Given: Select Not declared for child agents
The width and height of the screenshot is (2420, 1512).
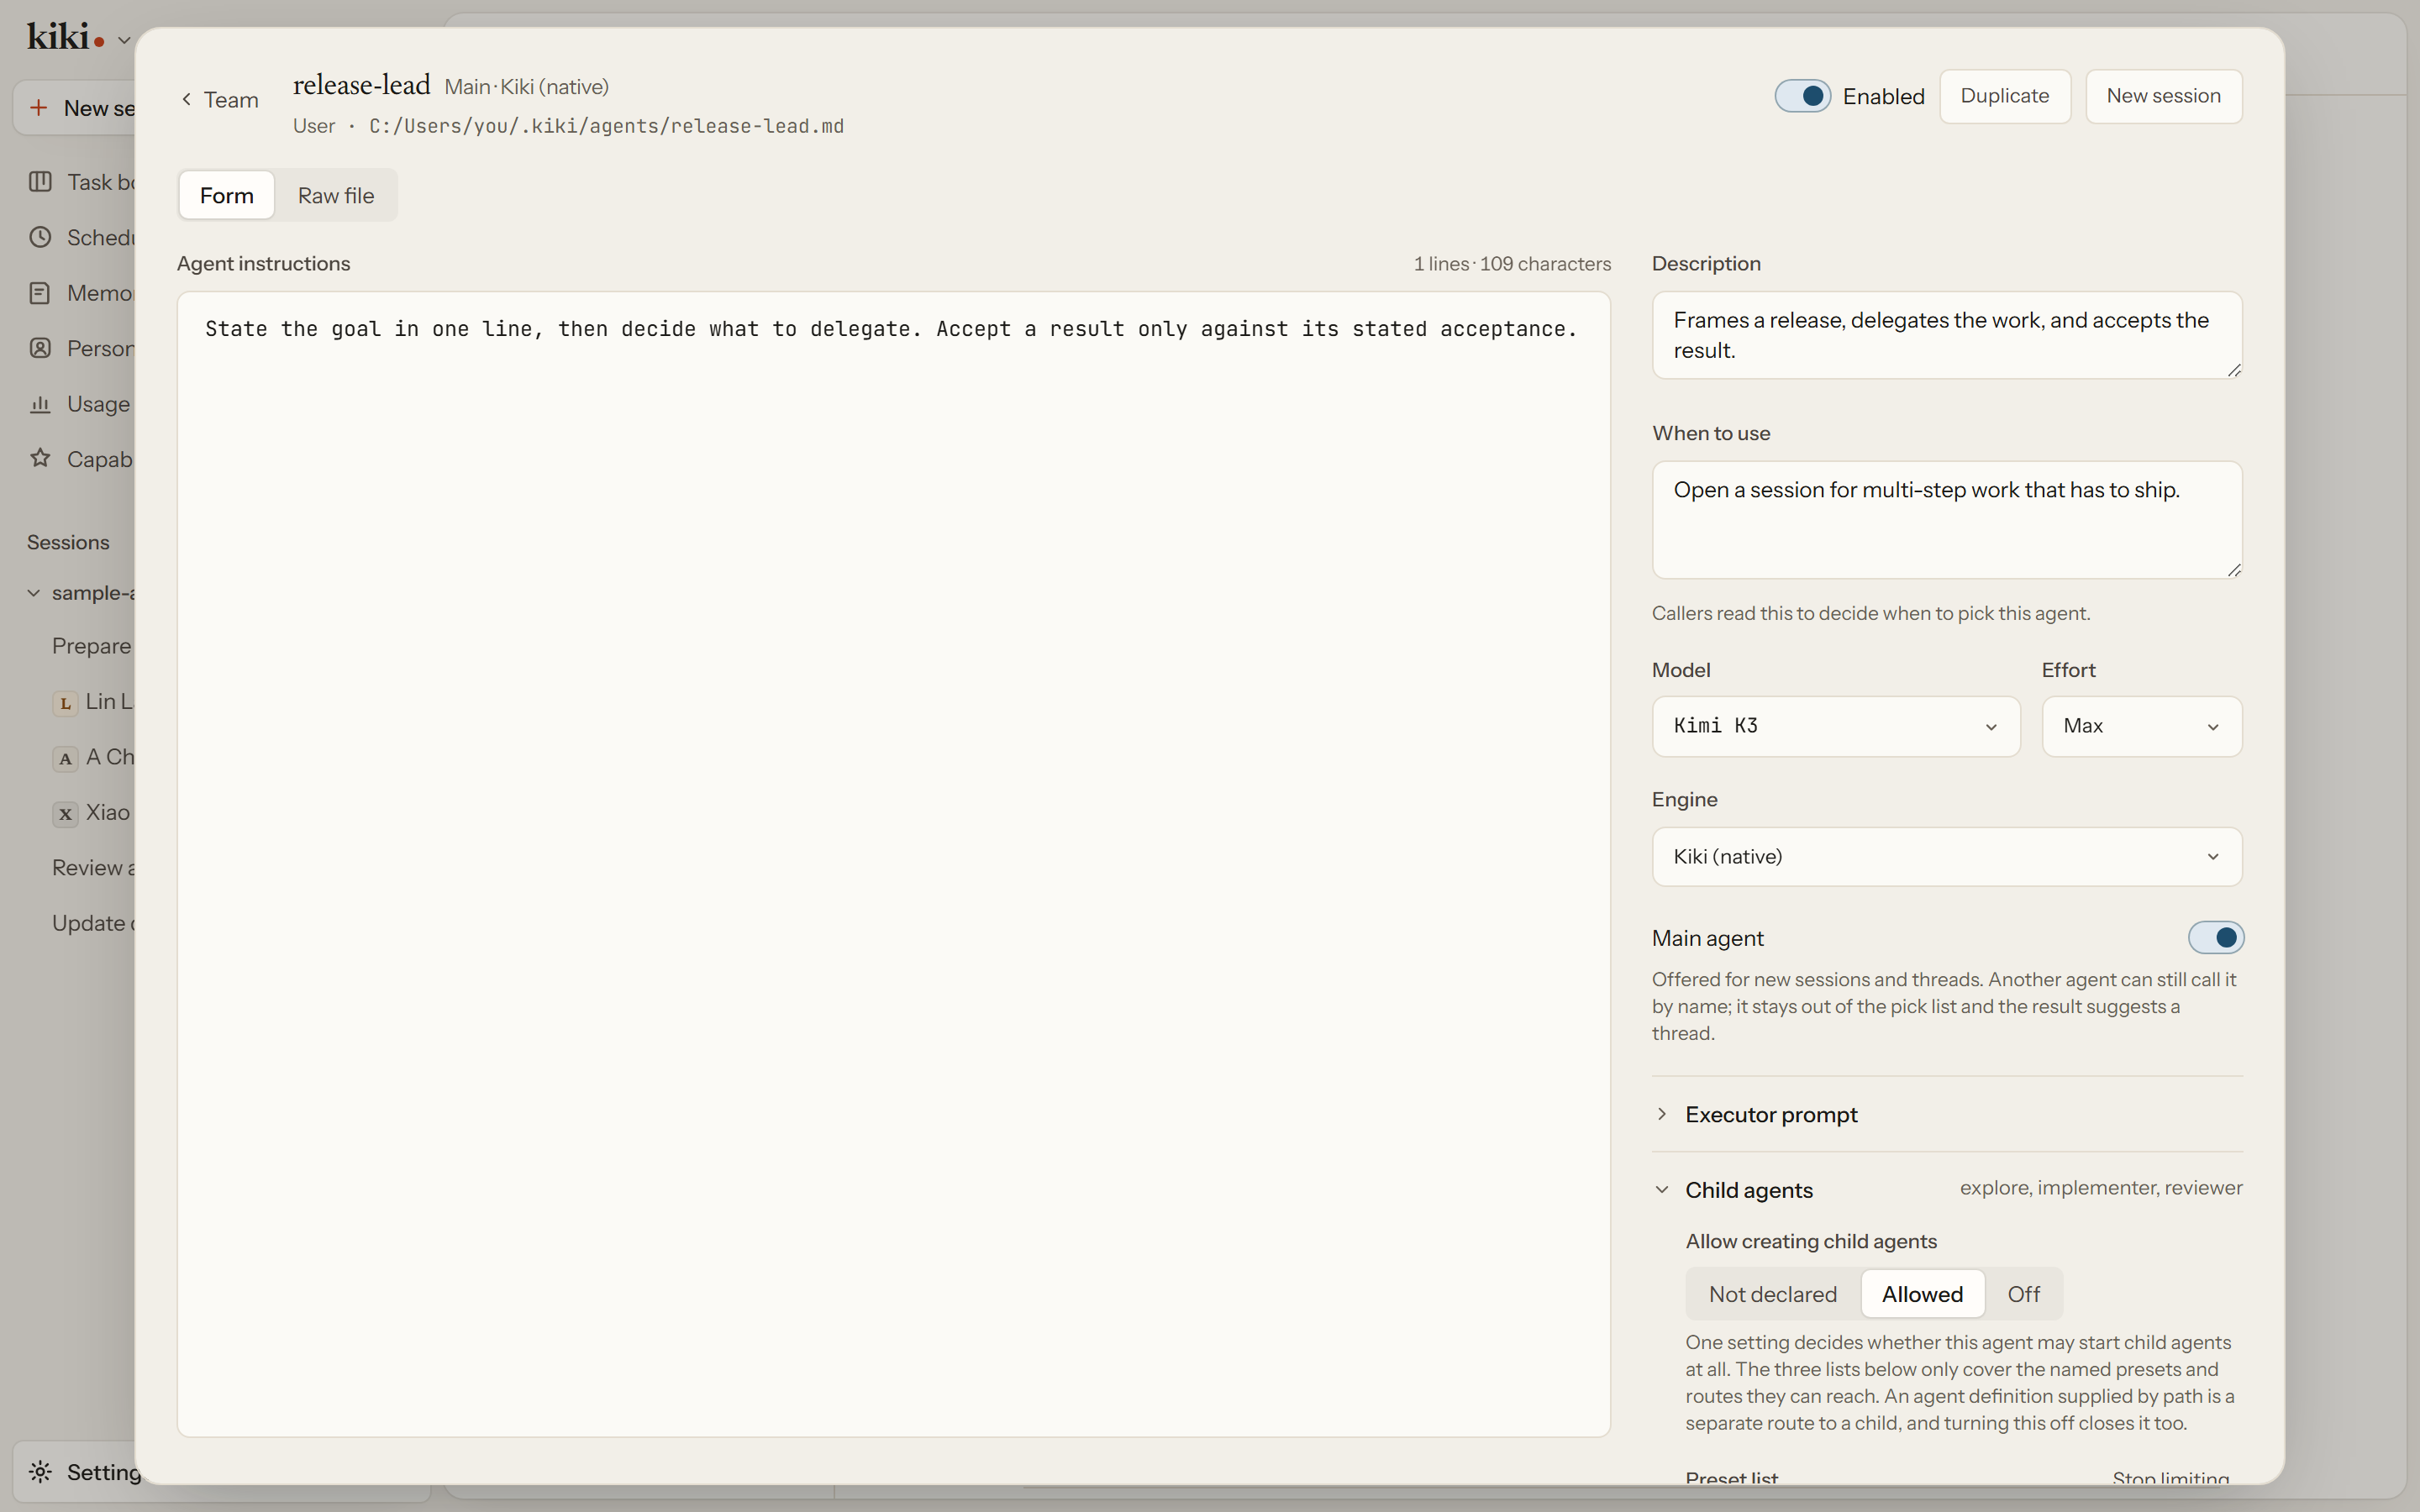Looking at the screenshot, I should tap(1772, 1294).
